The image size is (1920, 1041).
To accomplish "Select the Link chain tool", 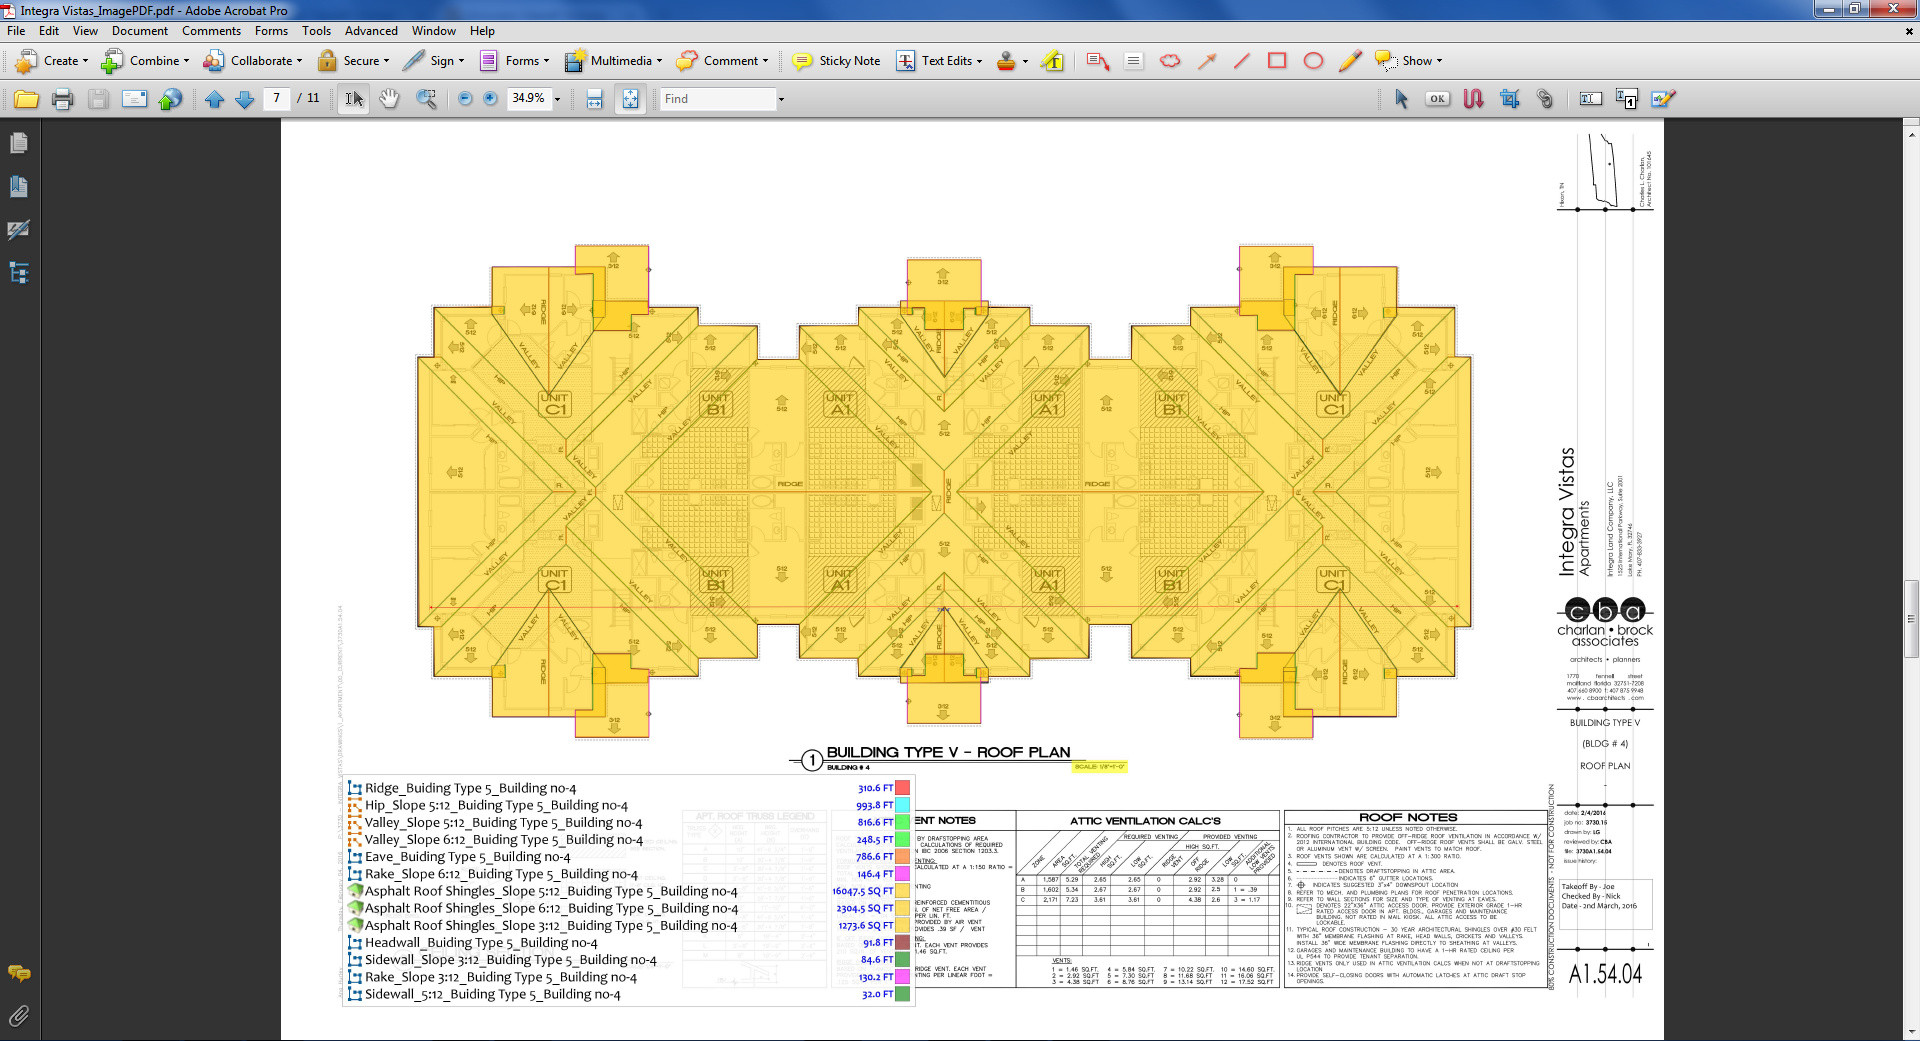I will pos(1545,99).
